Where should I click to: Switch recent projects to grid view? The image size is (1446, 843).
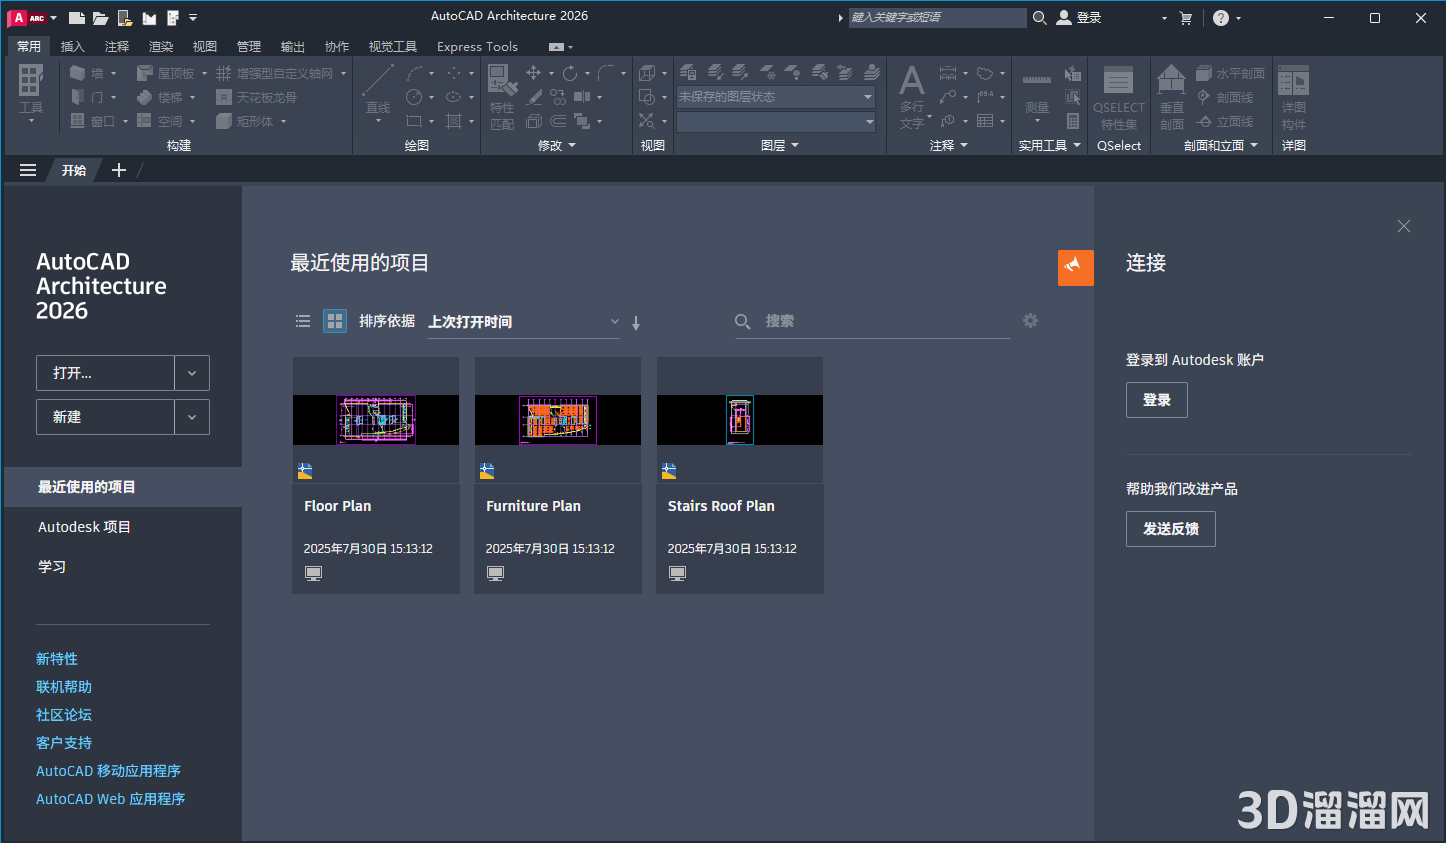coord(335,321)
